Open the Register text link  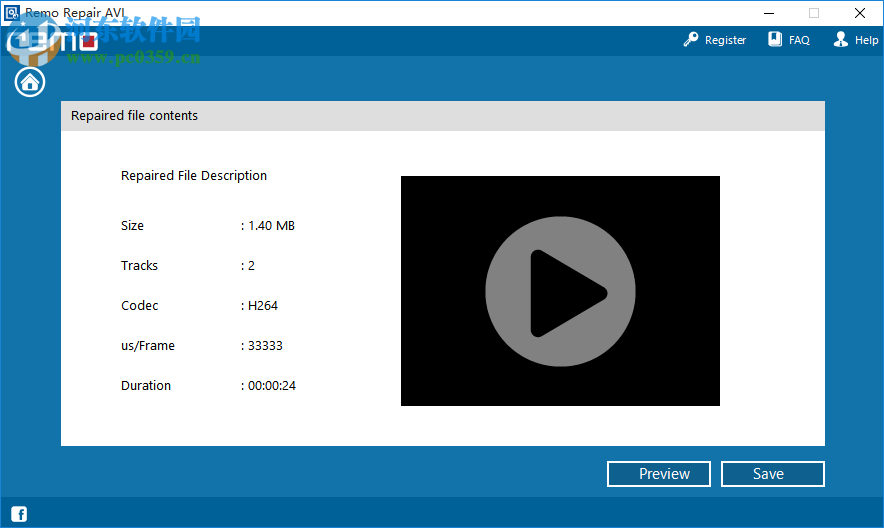click(x=725, y=40)
